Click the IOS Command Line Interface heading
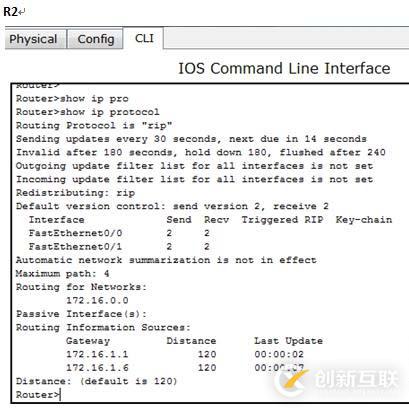 coord(284,68)
